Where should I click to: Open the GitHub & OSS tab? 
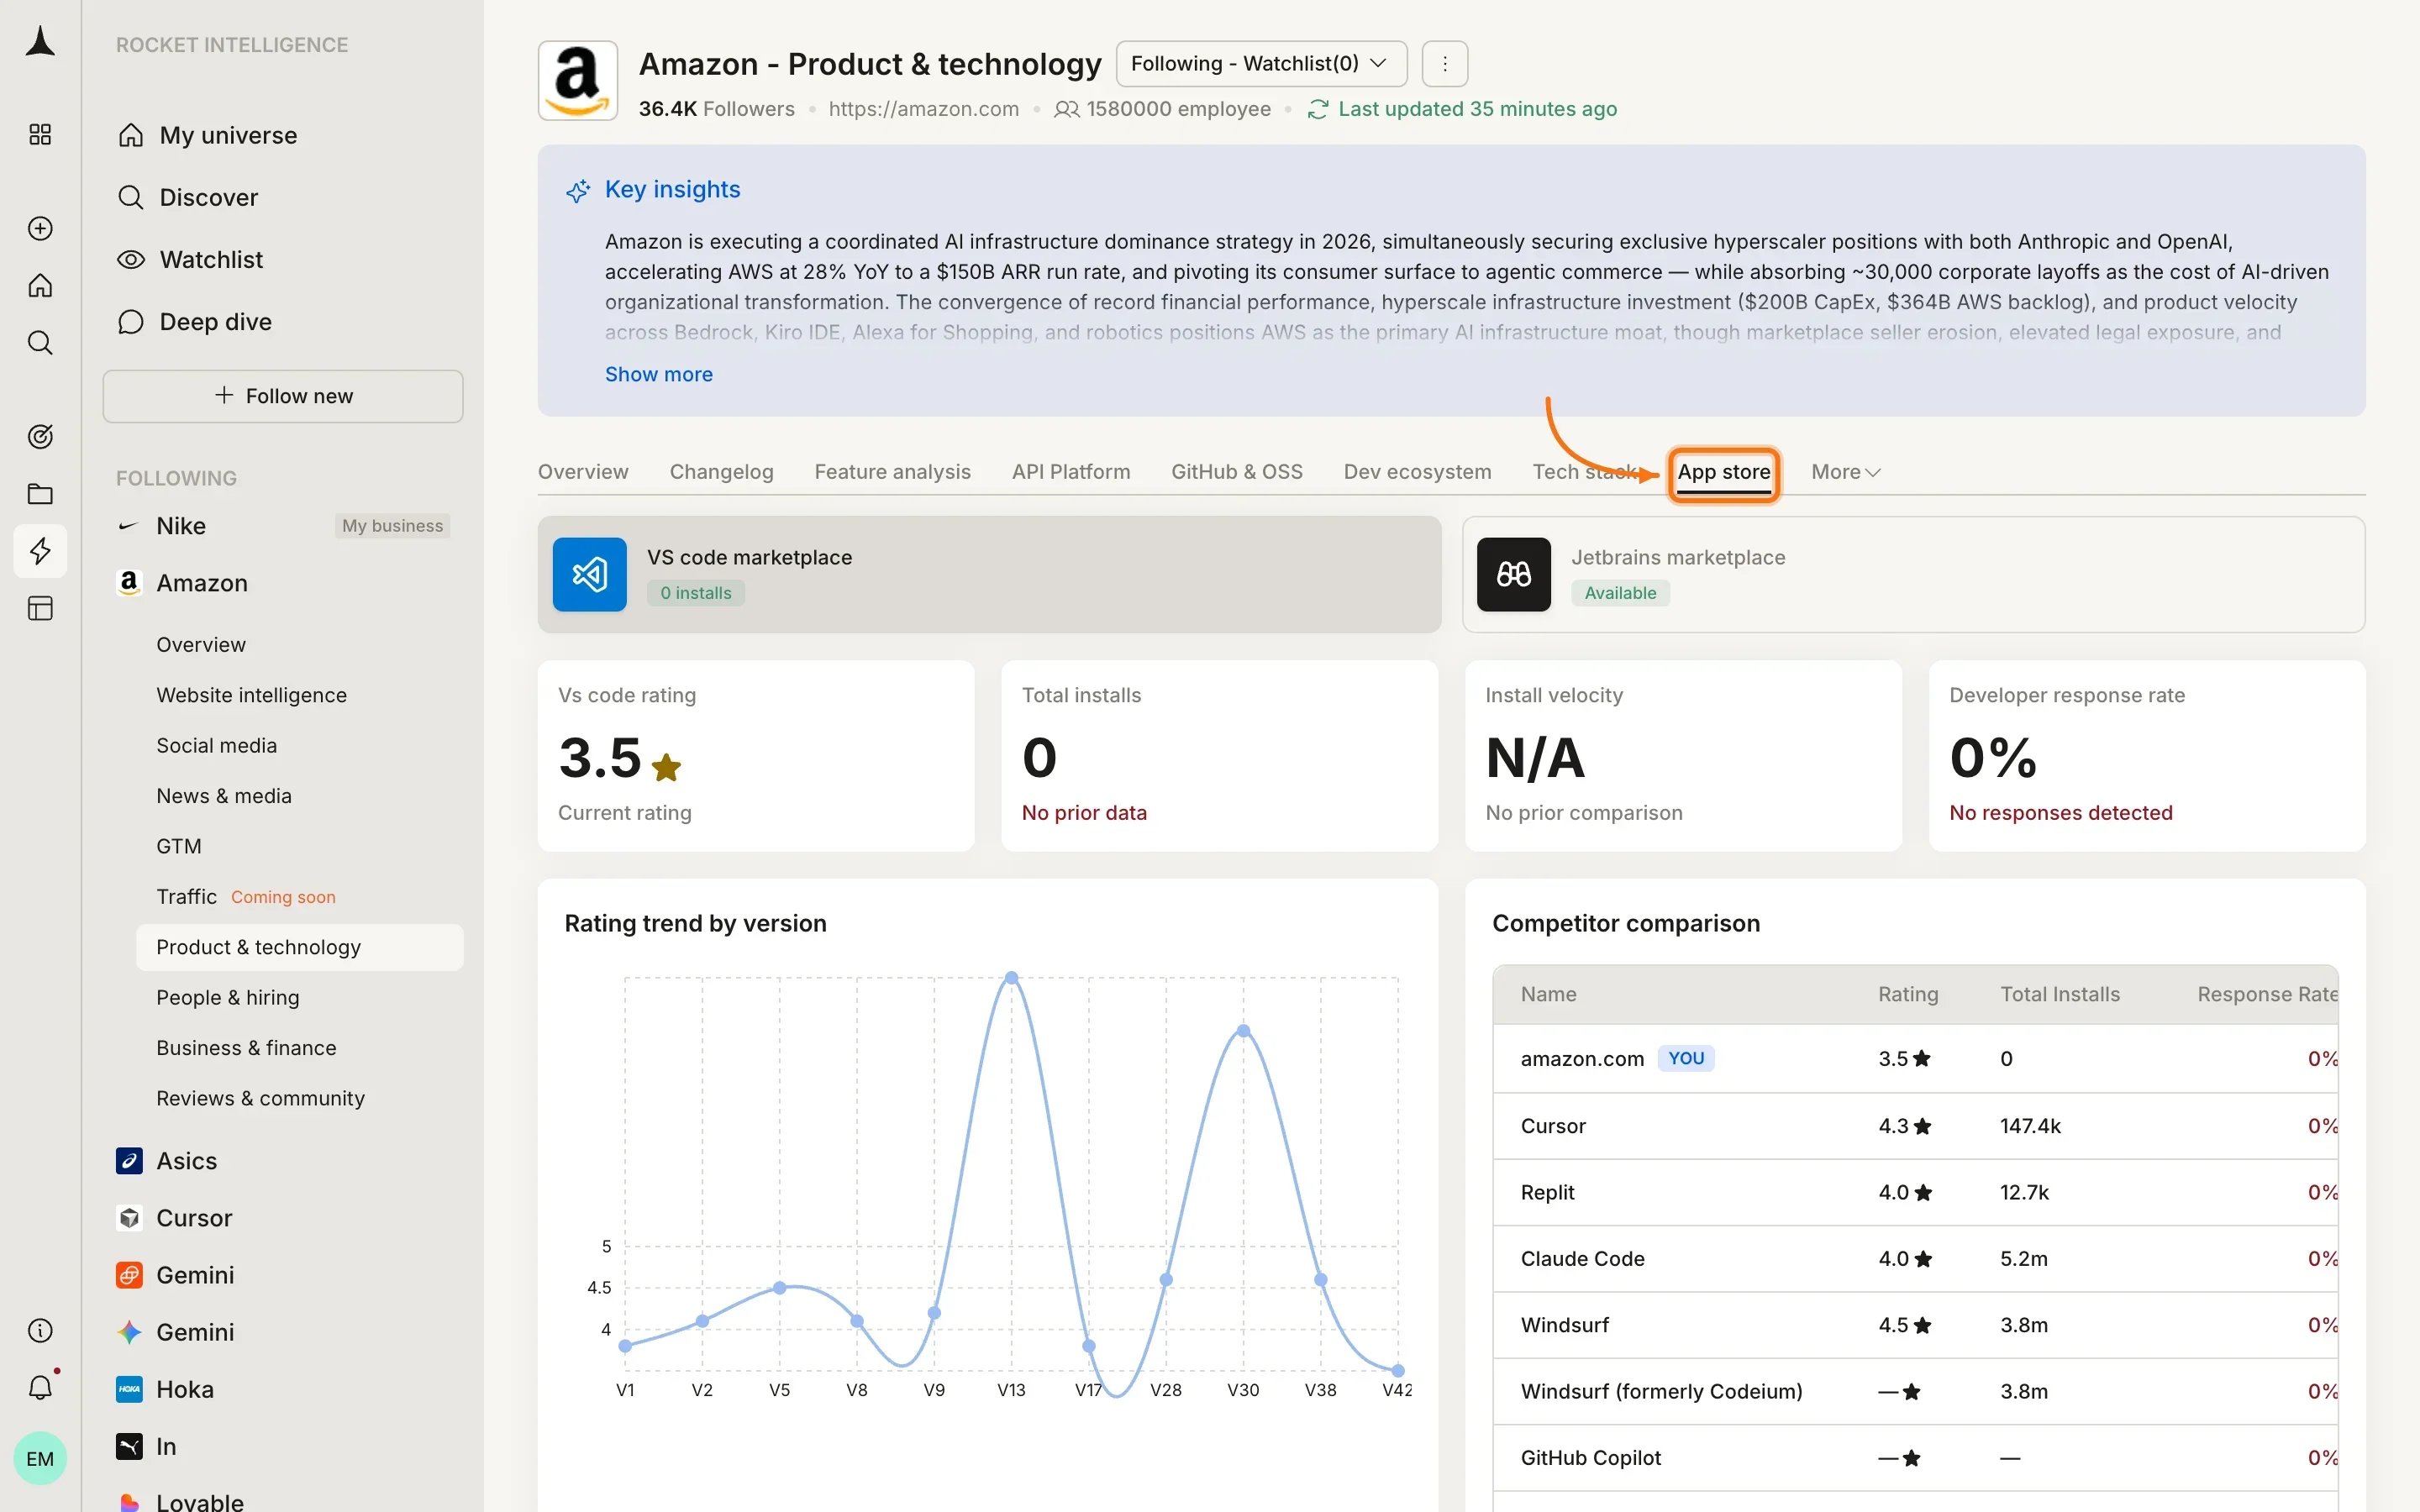pyautogui.click(x=1237, y=472)
